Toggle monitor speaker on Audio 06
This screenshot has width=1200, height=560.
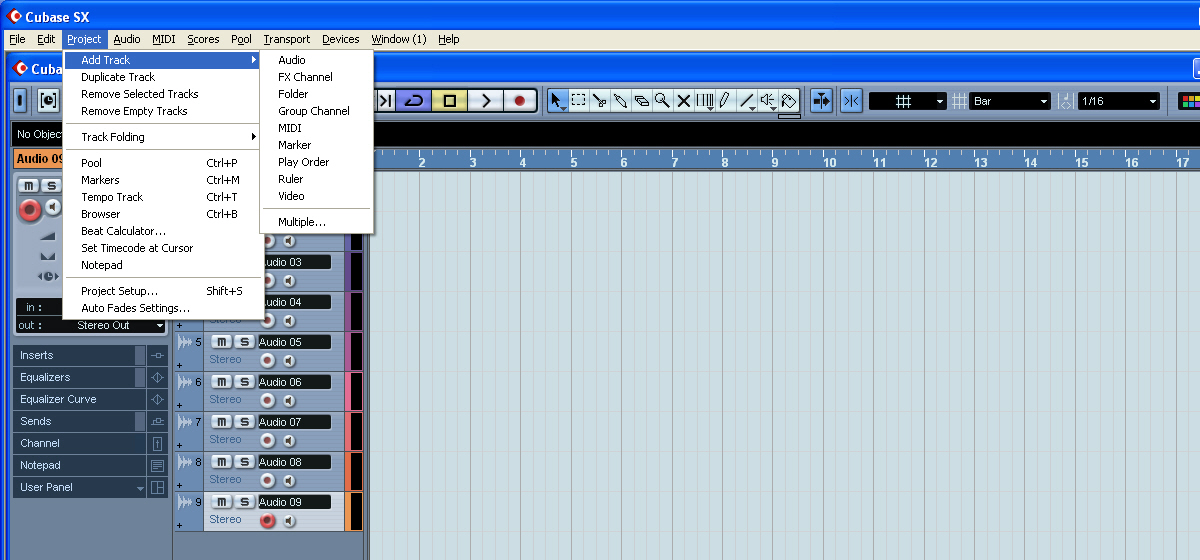[289, 400]
